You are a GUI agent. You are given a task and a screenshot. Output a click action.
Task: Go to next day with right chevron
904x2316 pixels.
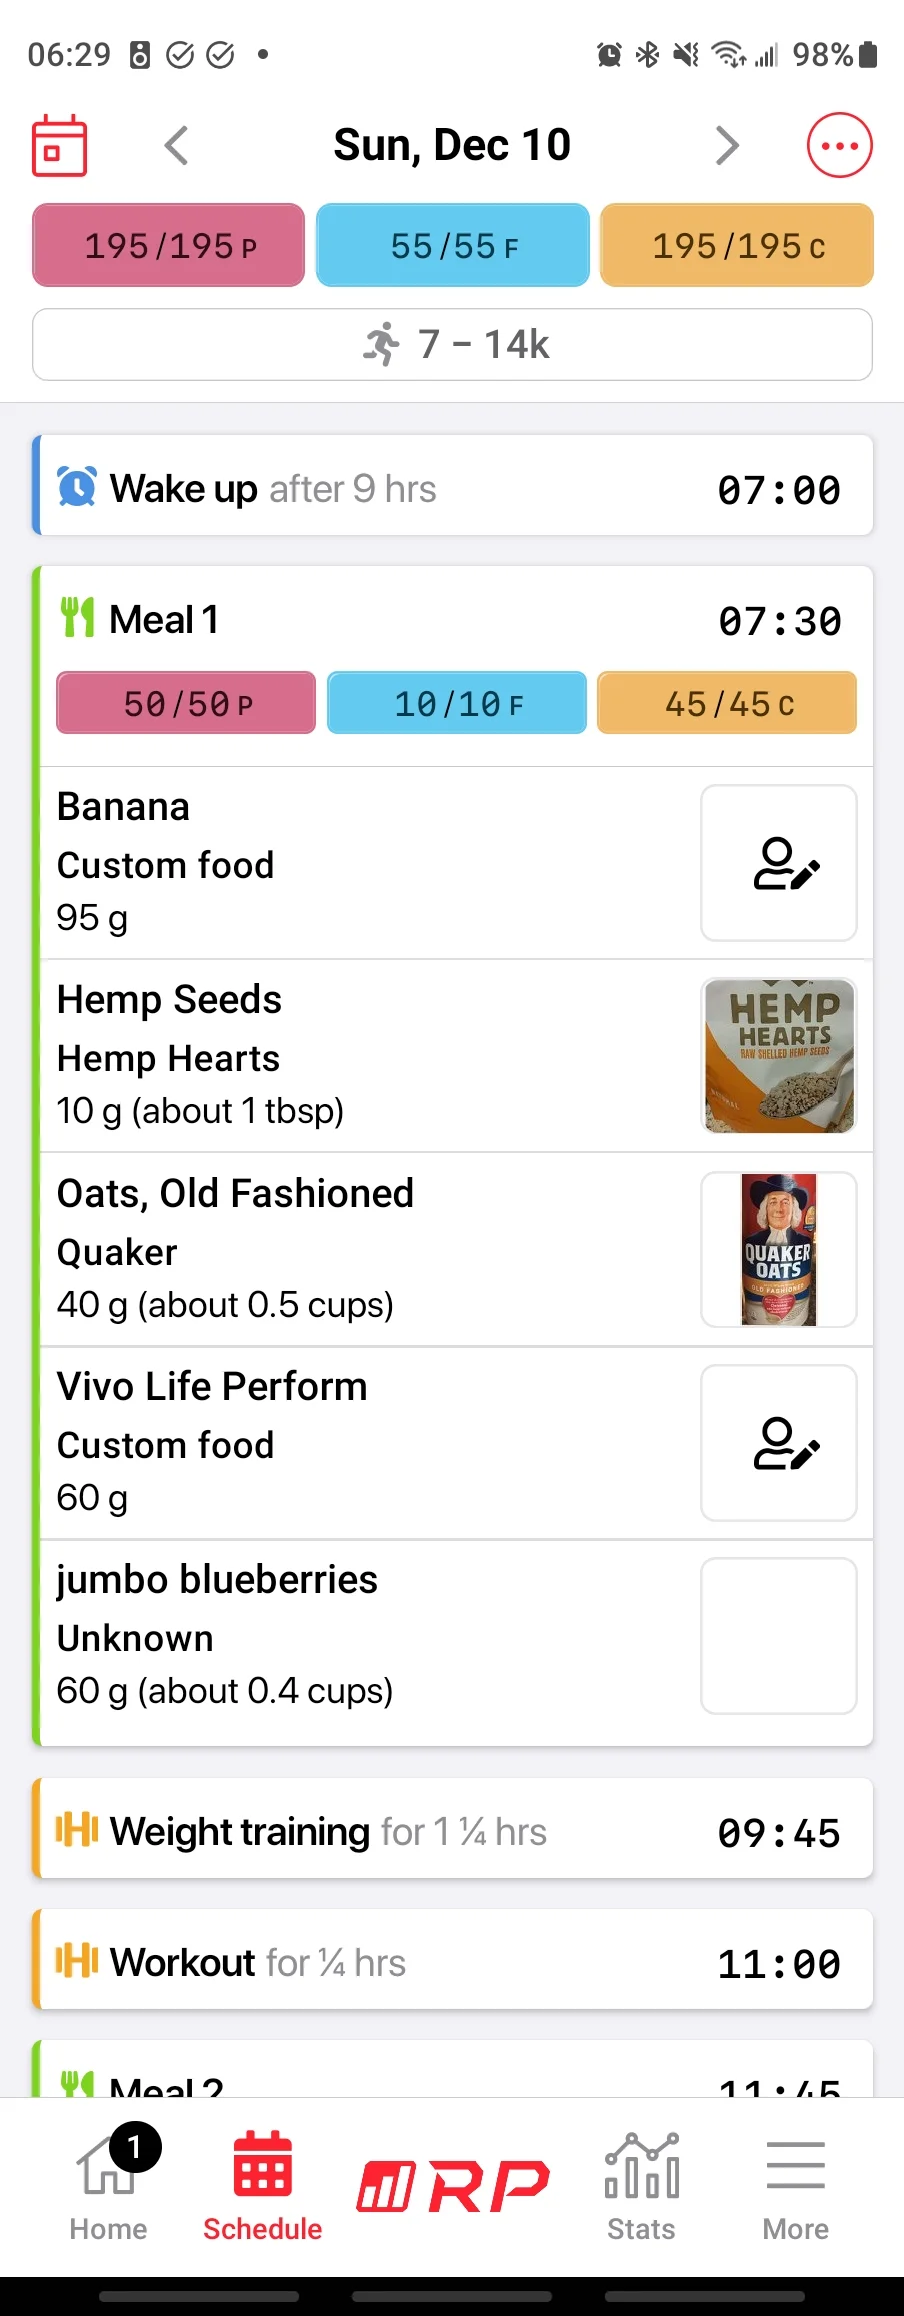[727, 146]
